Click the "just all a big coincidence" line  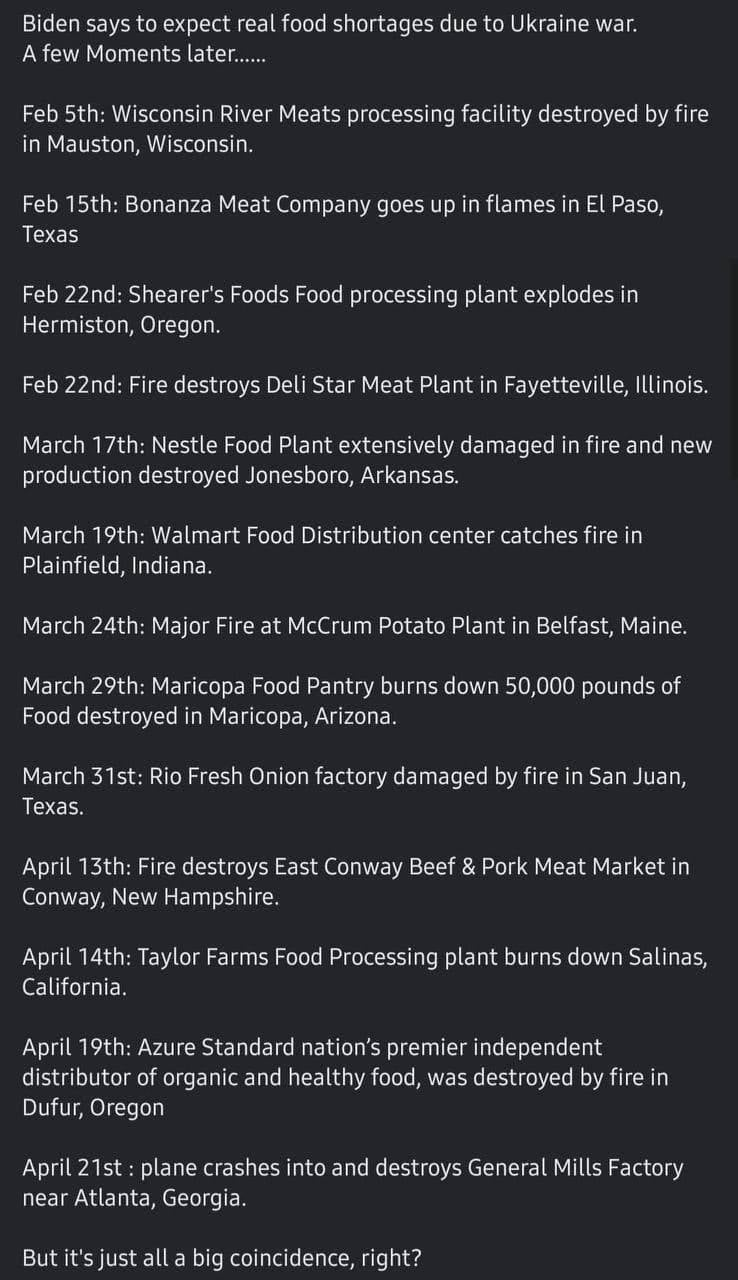[221, 1258]
